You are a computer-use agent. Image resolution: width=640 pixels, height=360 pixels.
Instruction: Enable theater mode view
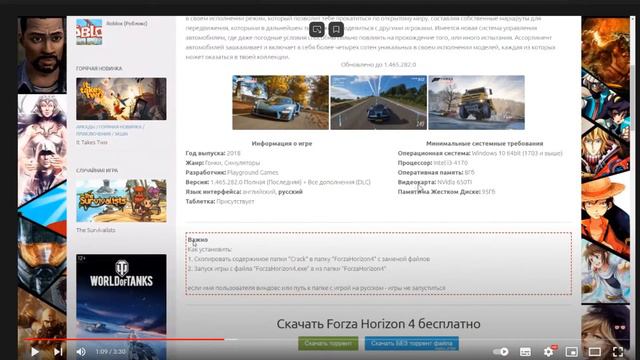point(595,351)
